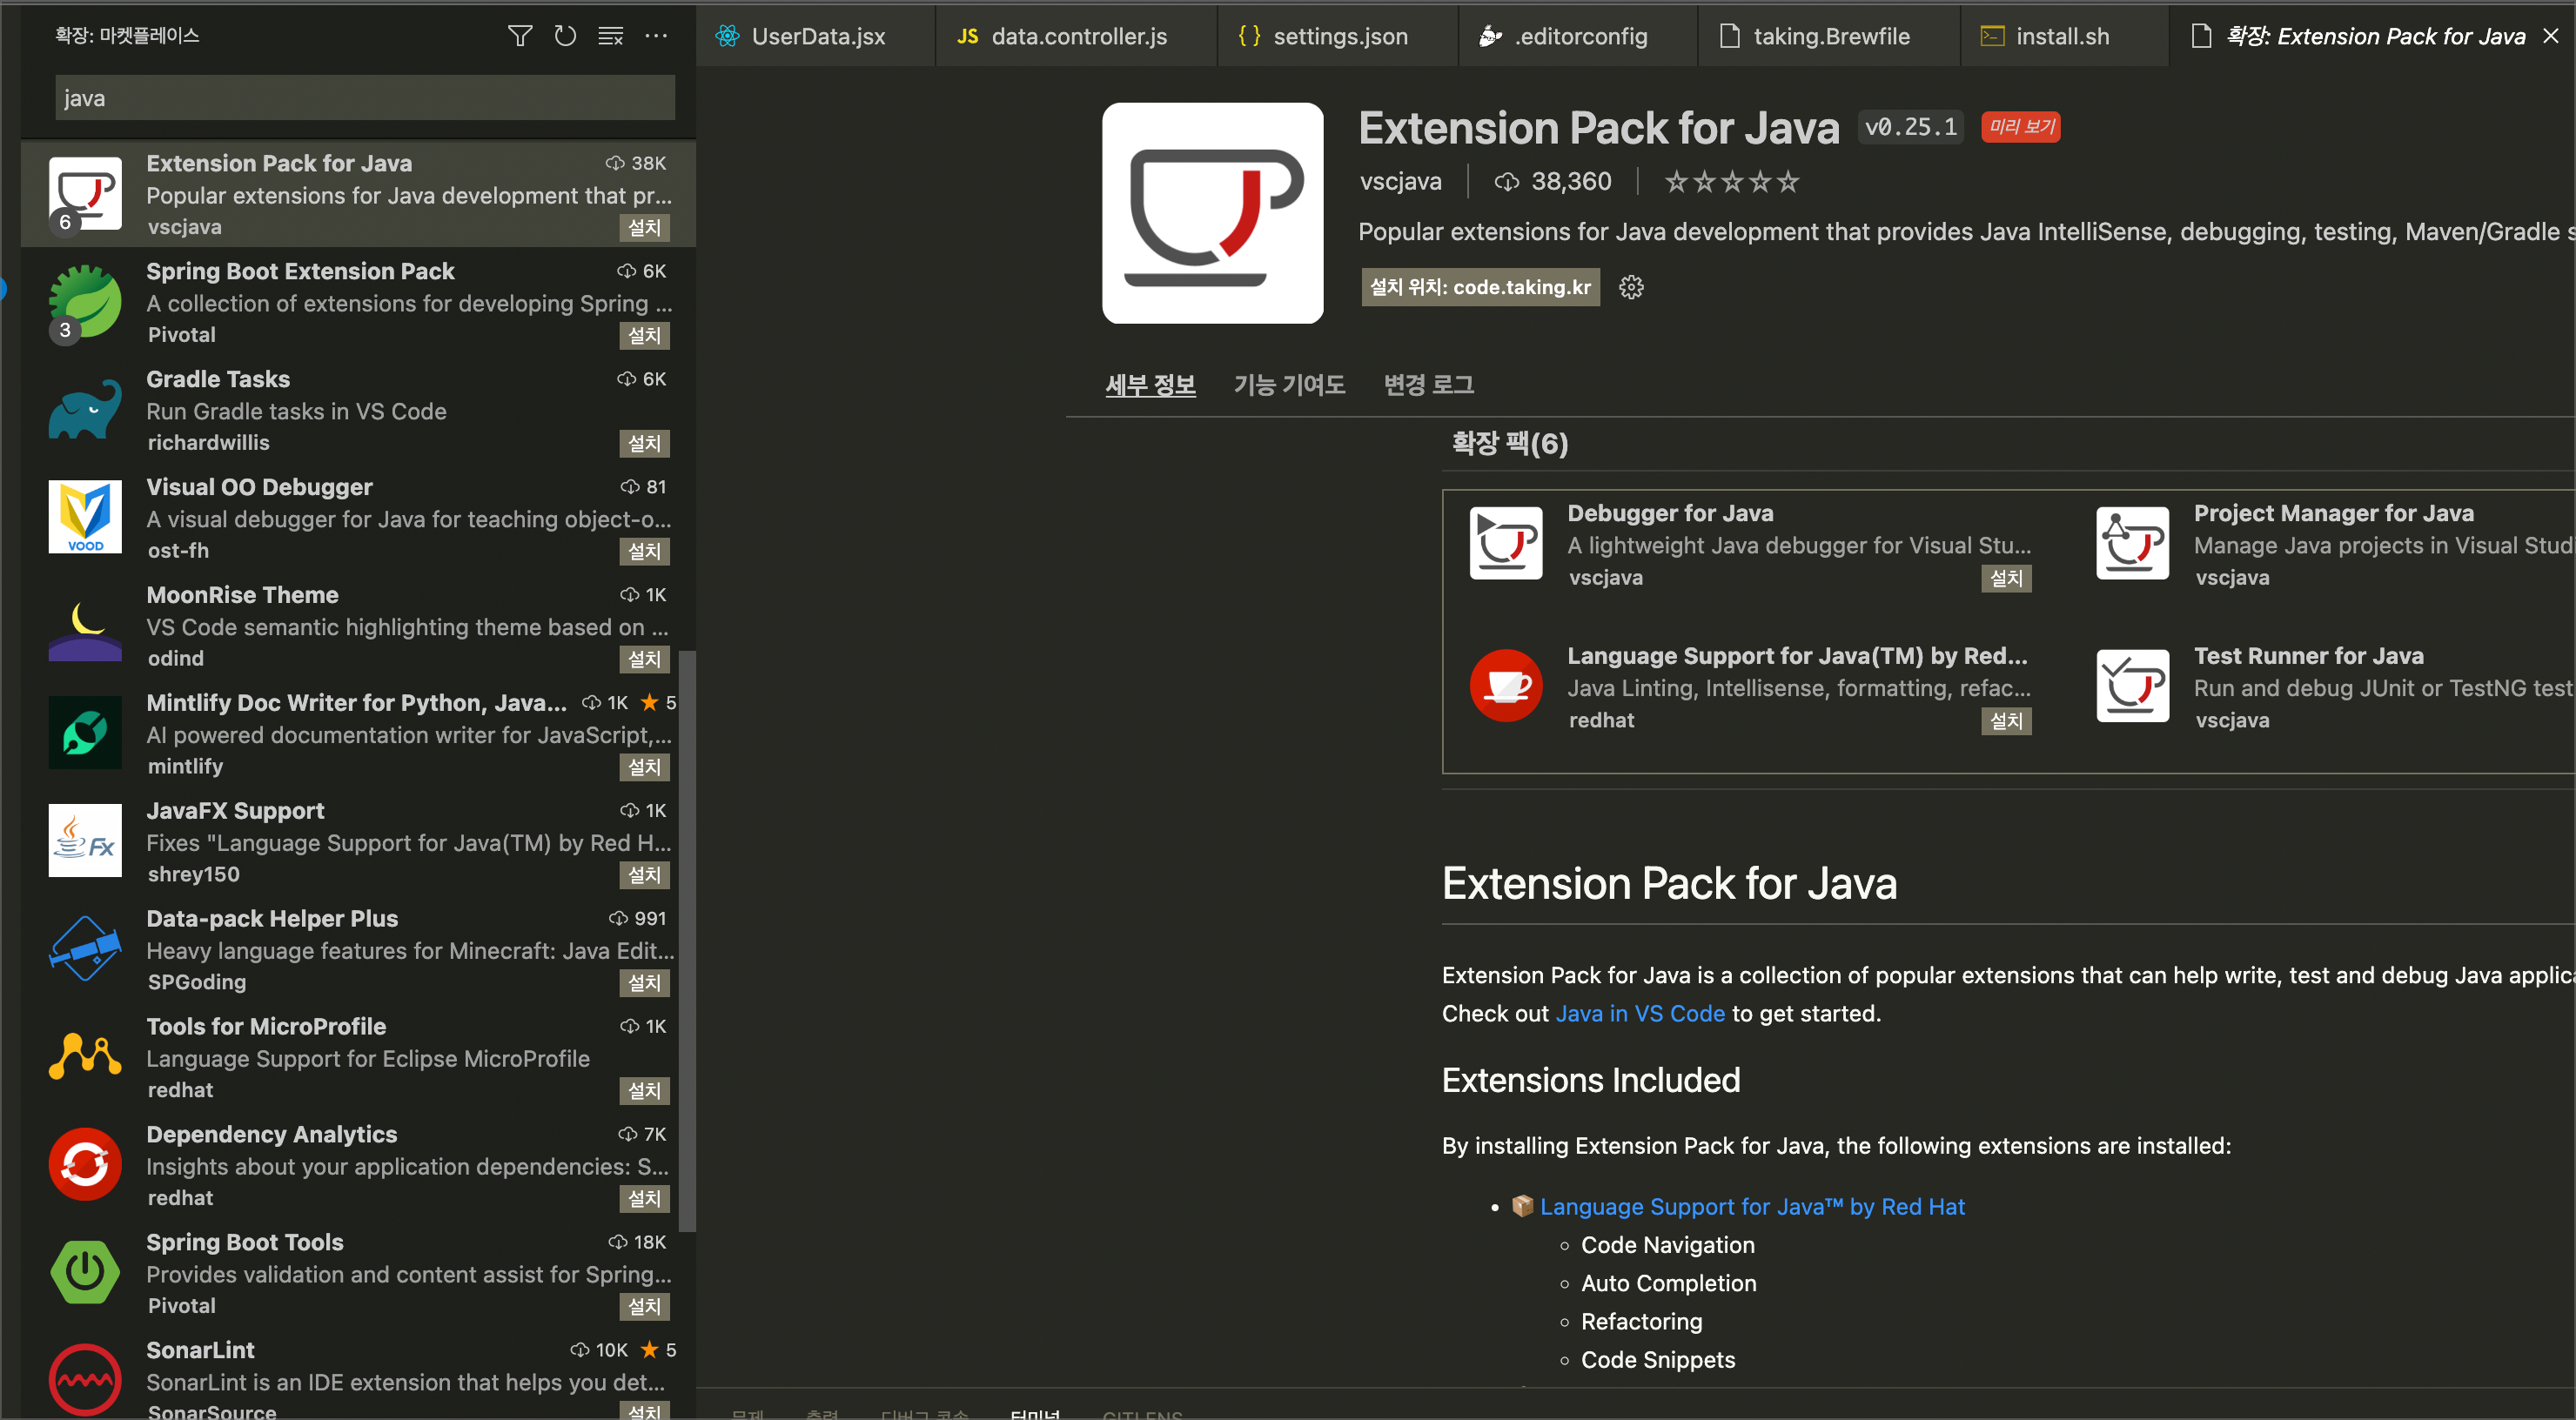Click the Dependency Analytics extension icon
Screen dimensions: 2576x1420
84,1163
